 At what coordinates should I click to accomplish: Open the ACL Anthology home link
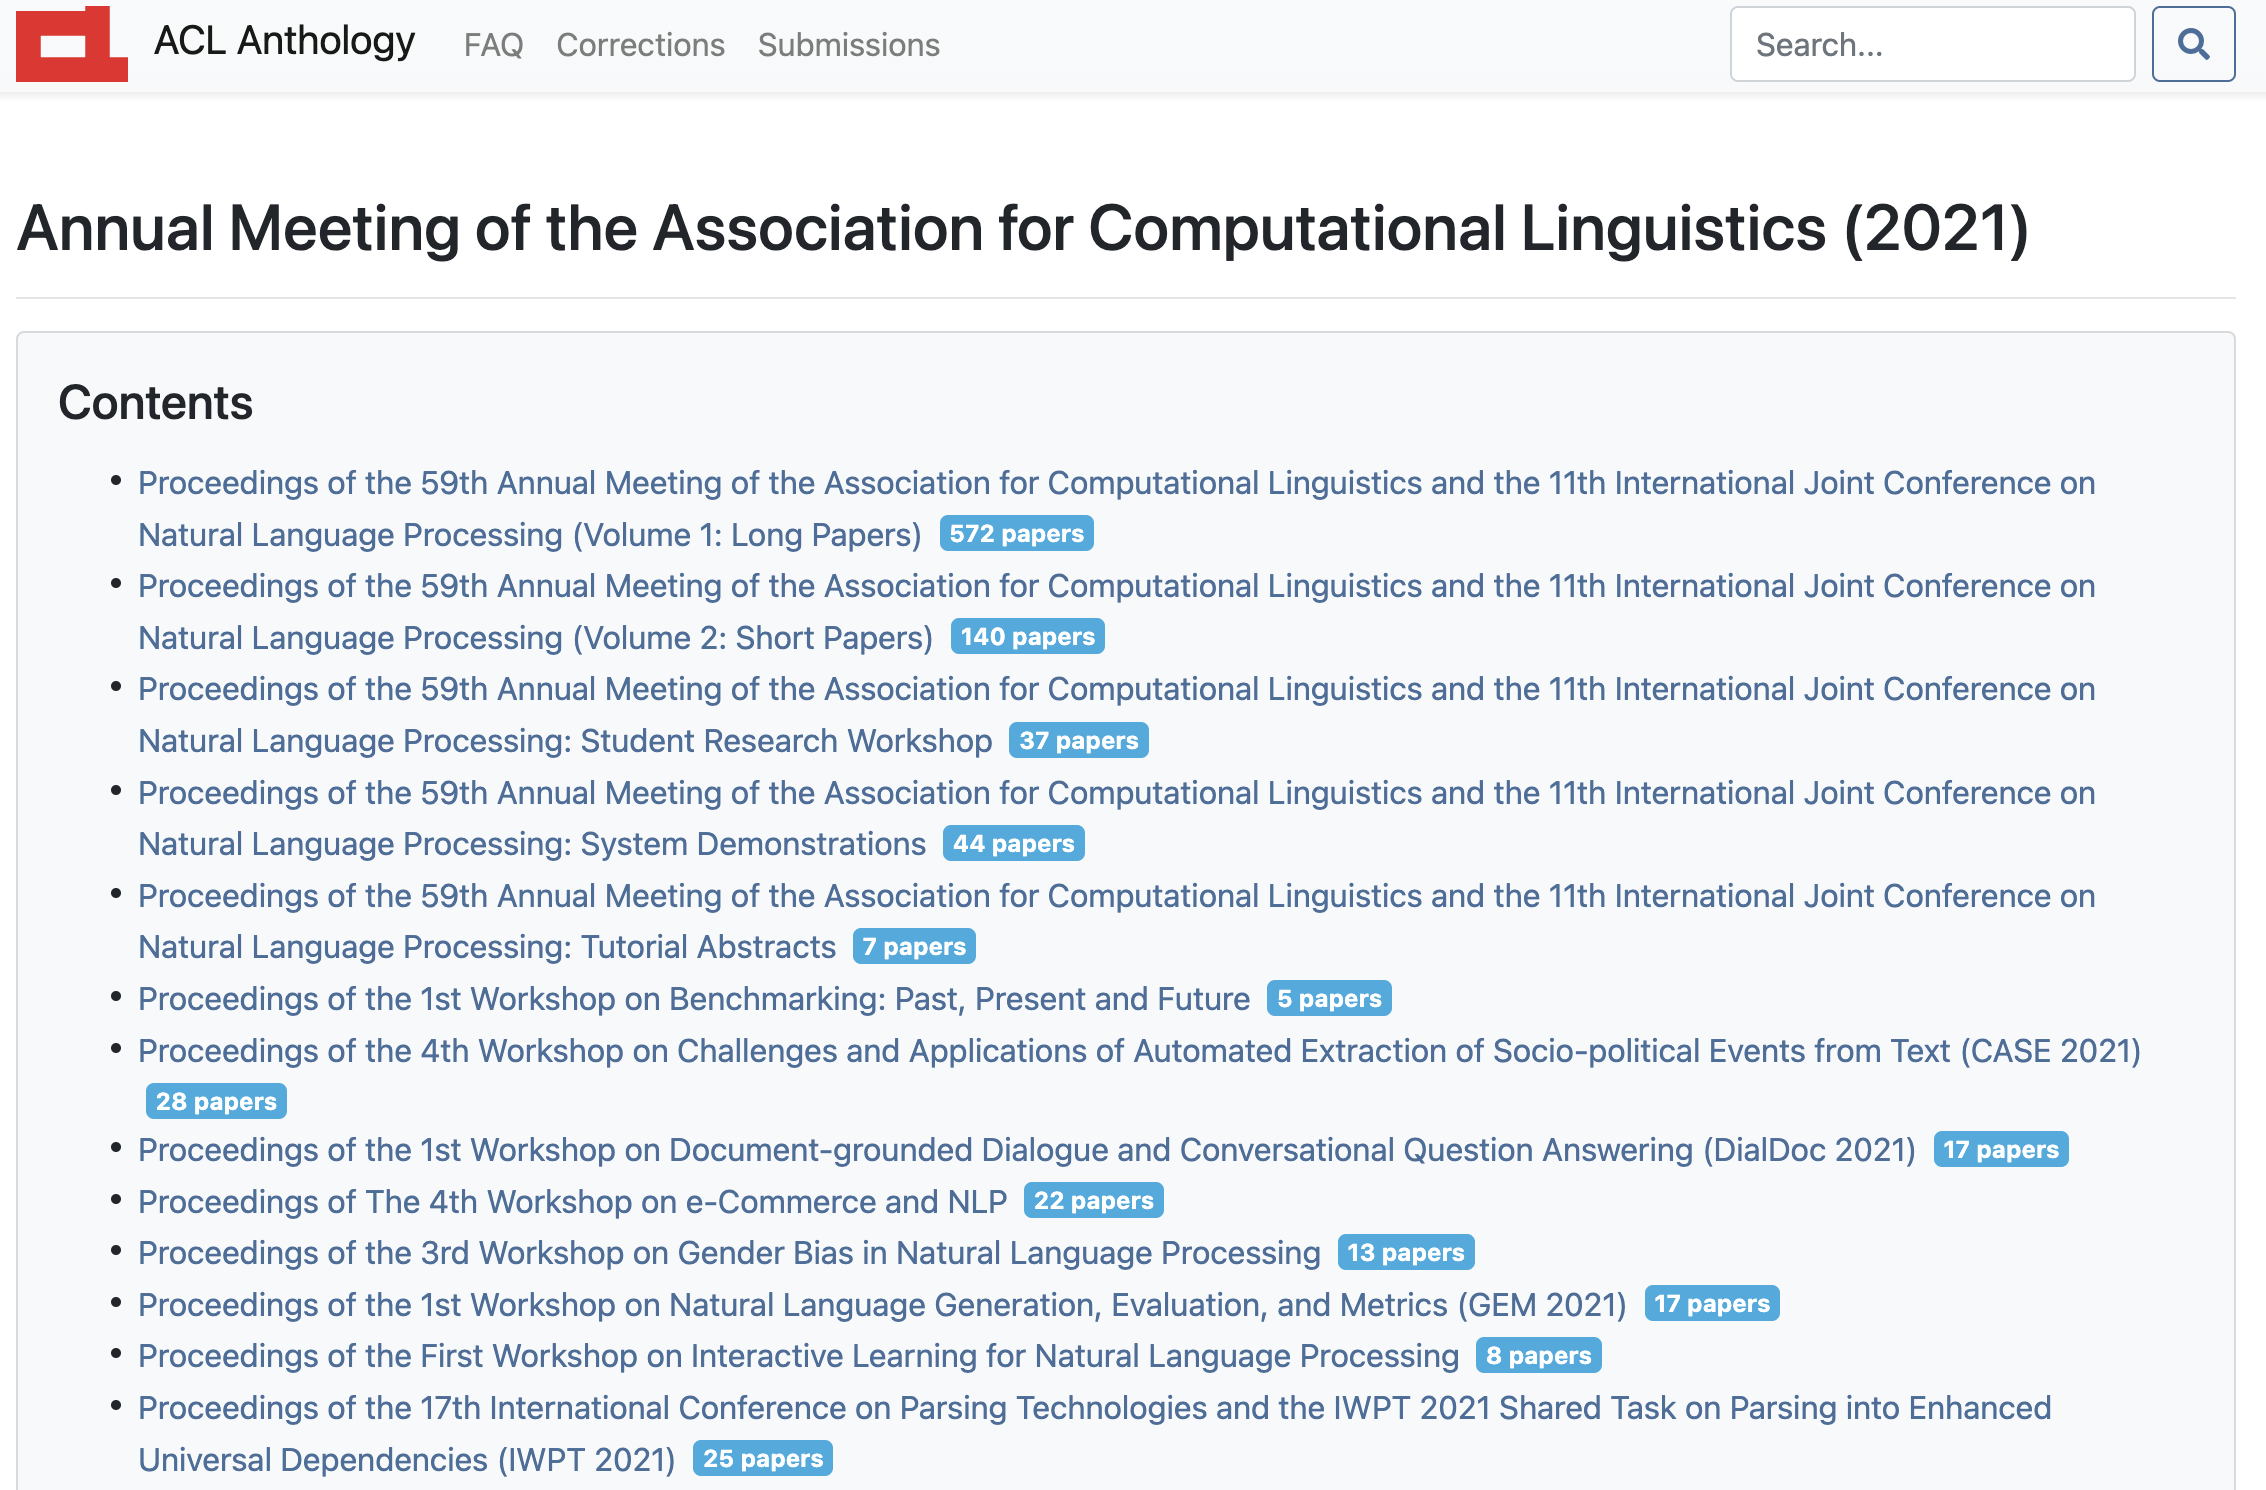(284, 42)
